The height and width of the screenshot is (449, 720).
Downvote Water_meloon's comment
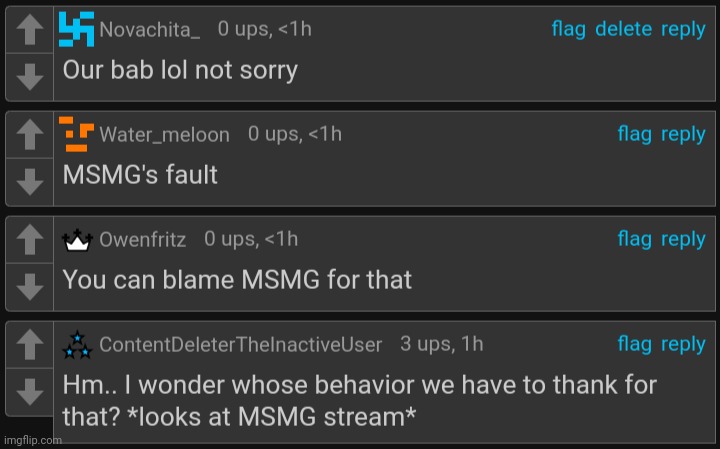pos(30,180)
